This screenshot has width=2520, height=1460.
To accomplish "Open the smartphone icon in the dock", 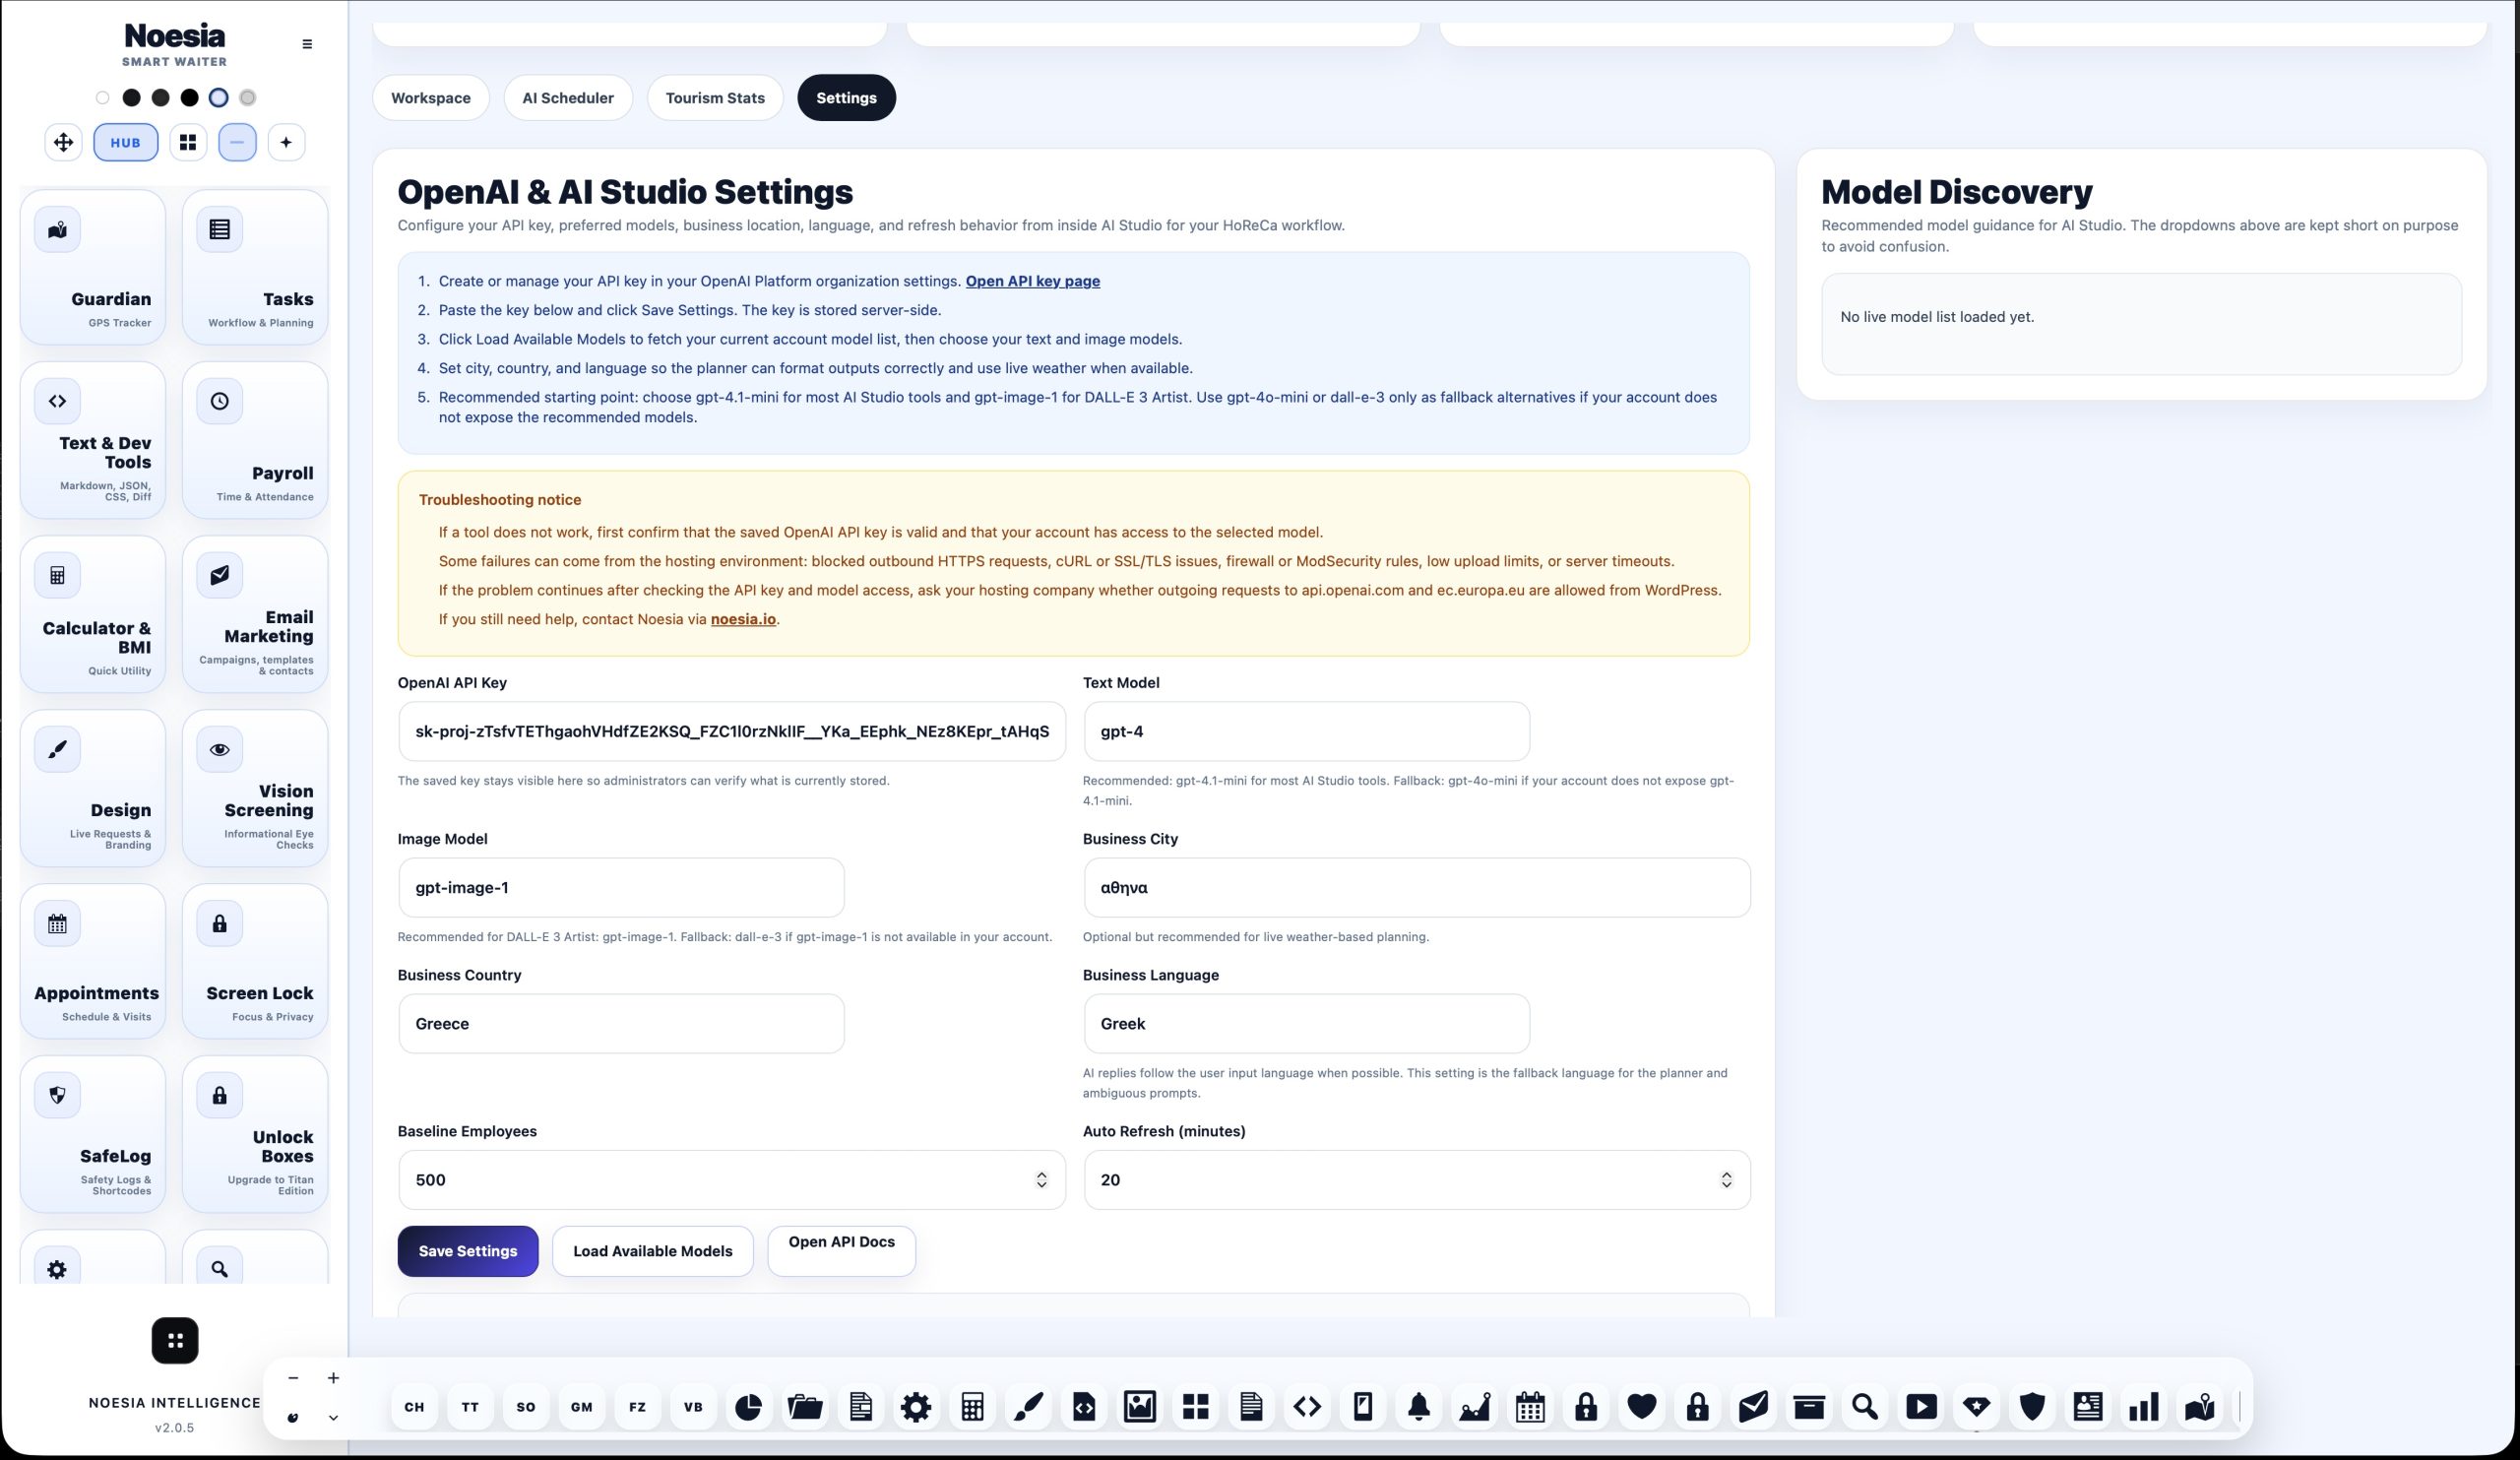I will point(1363,1407).
